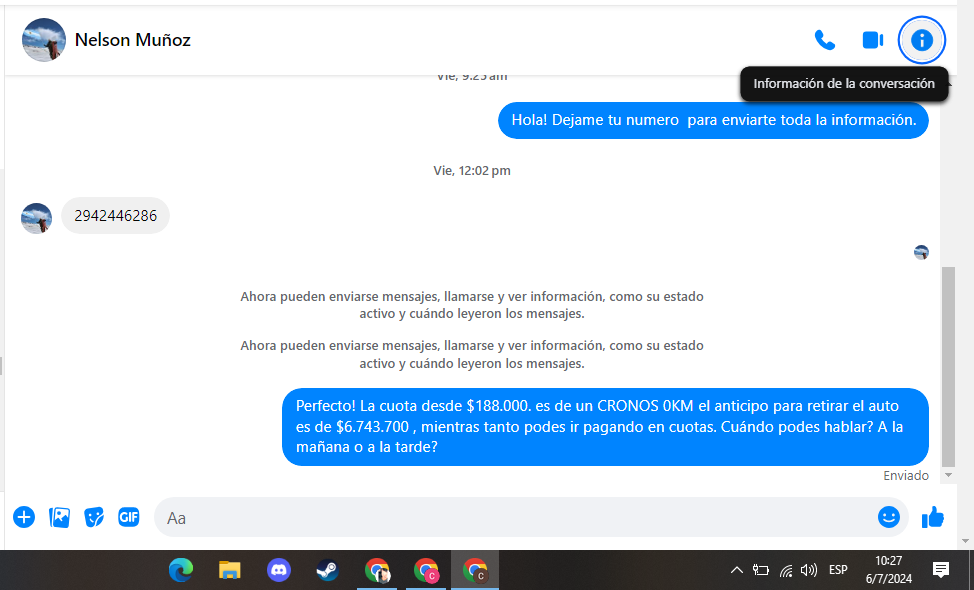Switch to the first Chrome taskbar window

(x=377, y=570)
